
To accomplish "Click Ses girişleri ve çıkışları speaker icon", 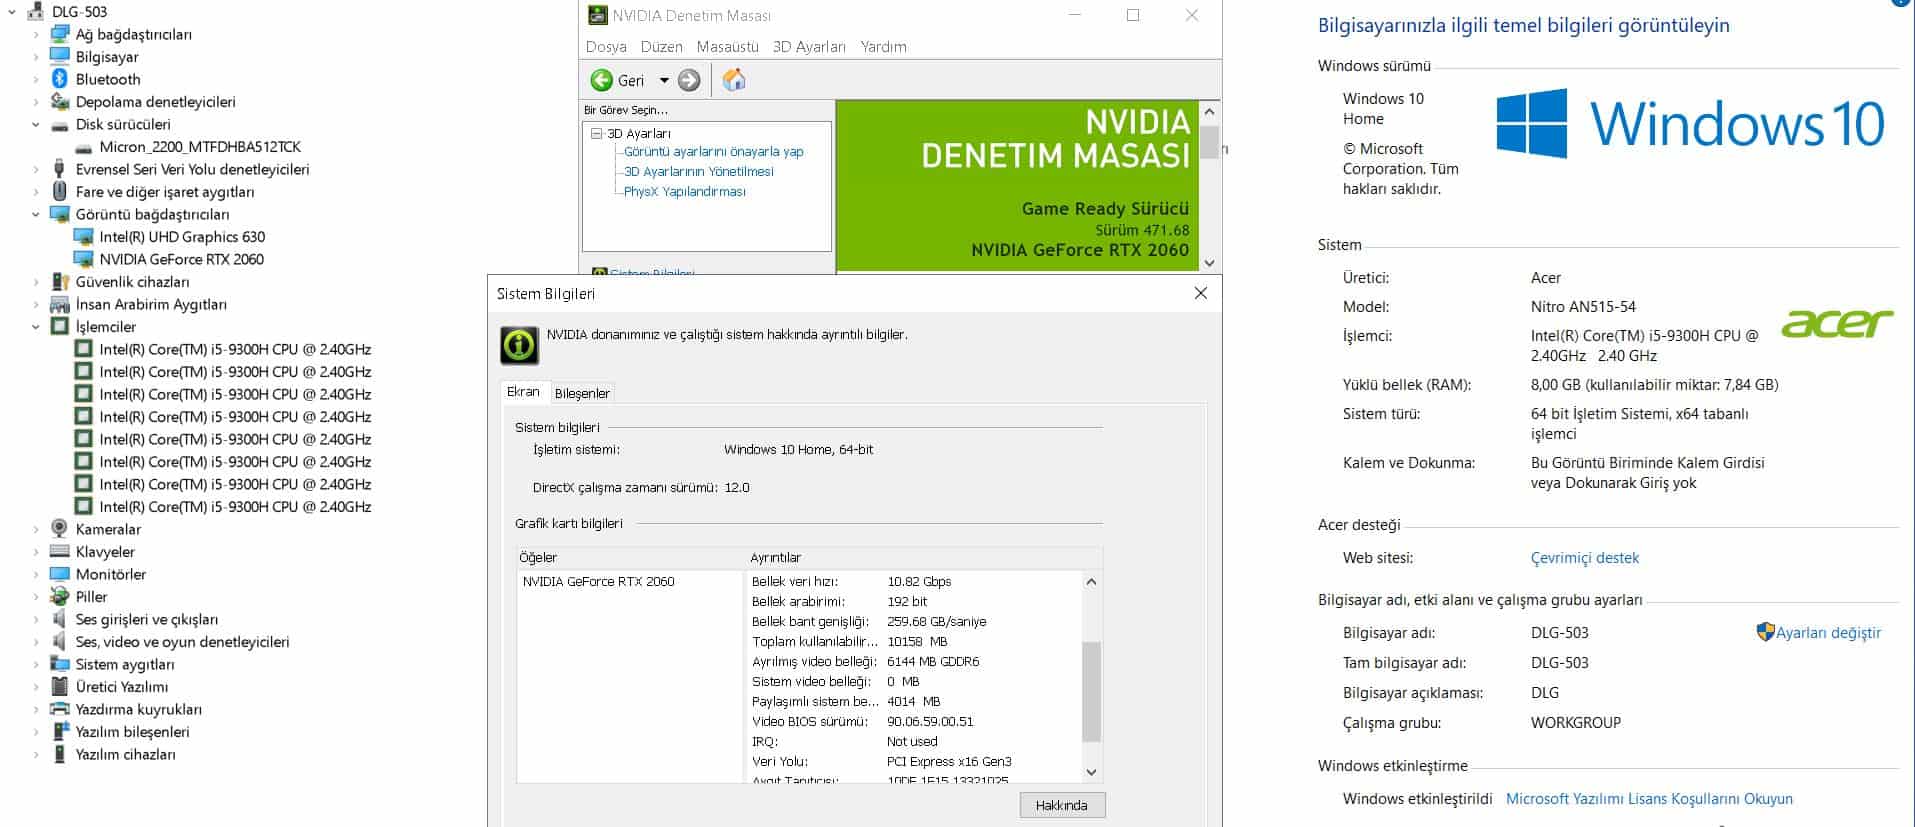I will click(59, 619).
